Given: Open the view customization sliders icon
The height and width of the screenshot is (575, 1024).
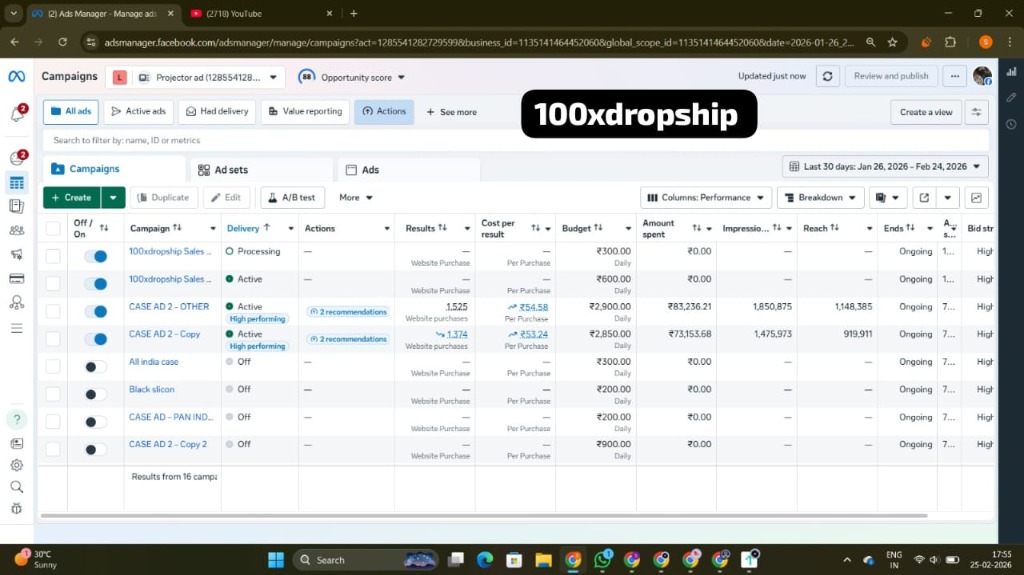Looking at the screenshot, I should pos(976,112).
